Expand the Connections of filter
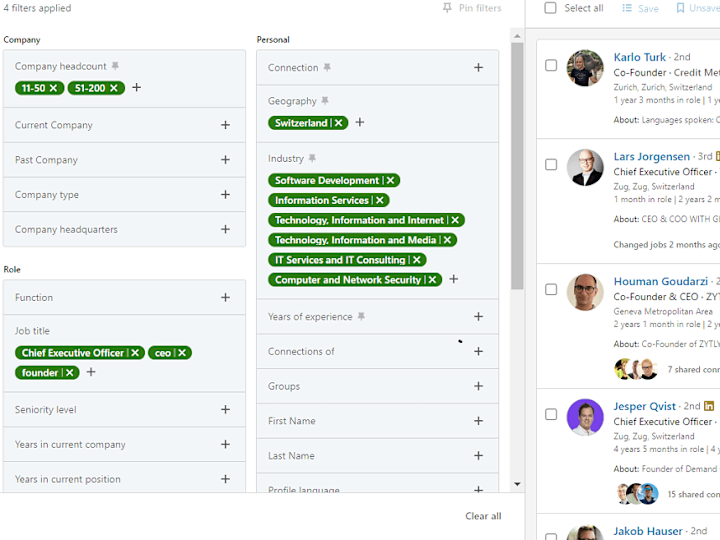Viewport: 720px width, 540px height. 377,351
